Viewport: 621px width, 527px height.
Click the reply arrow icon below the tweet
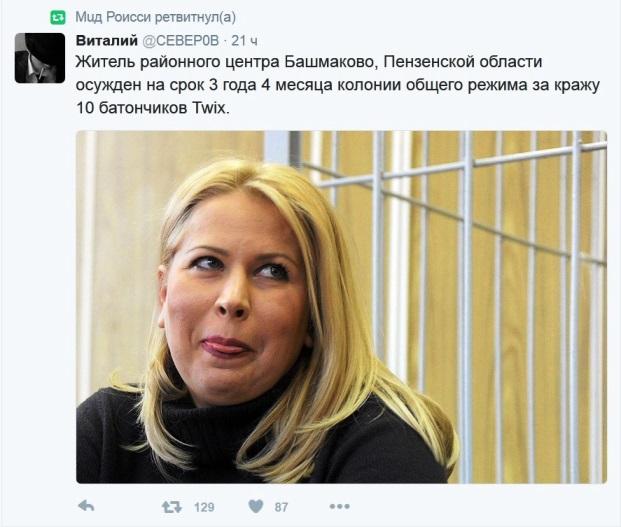pyautogui.click(x=86, y=506)
